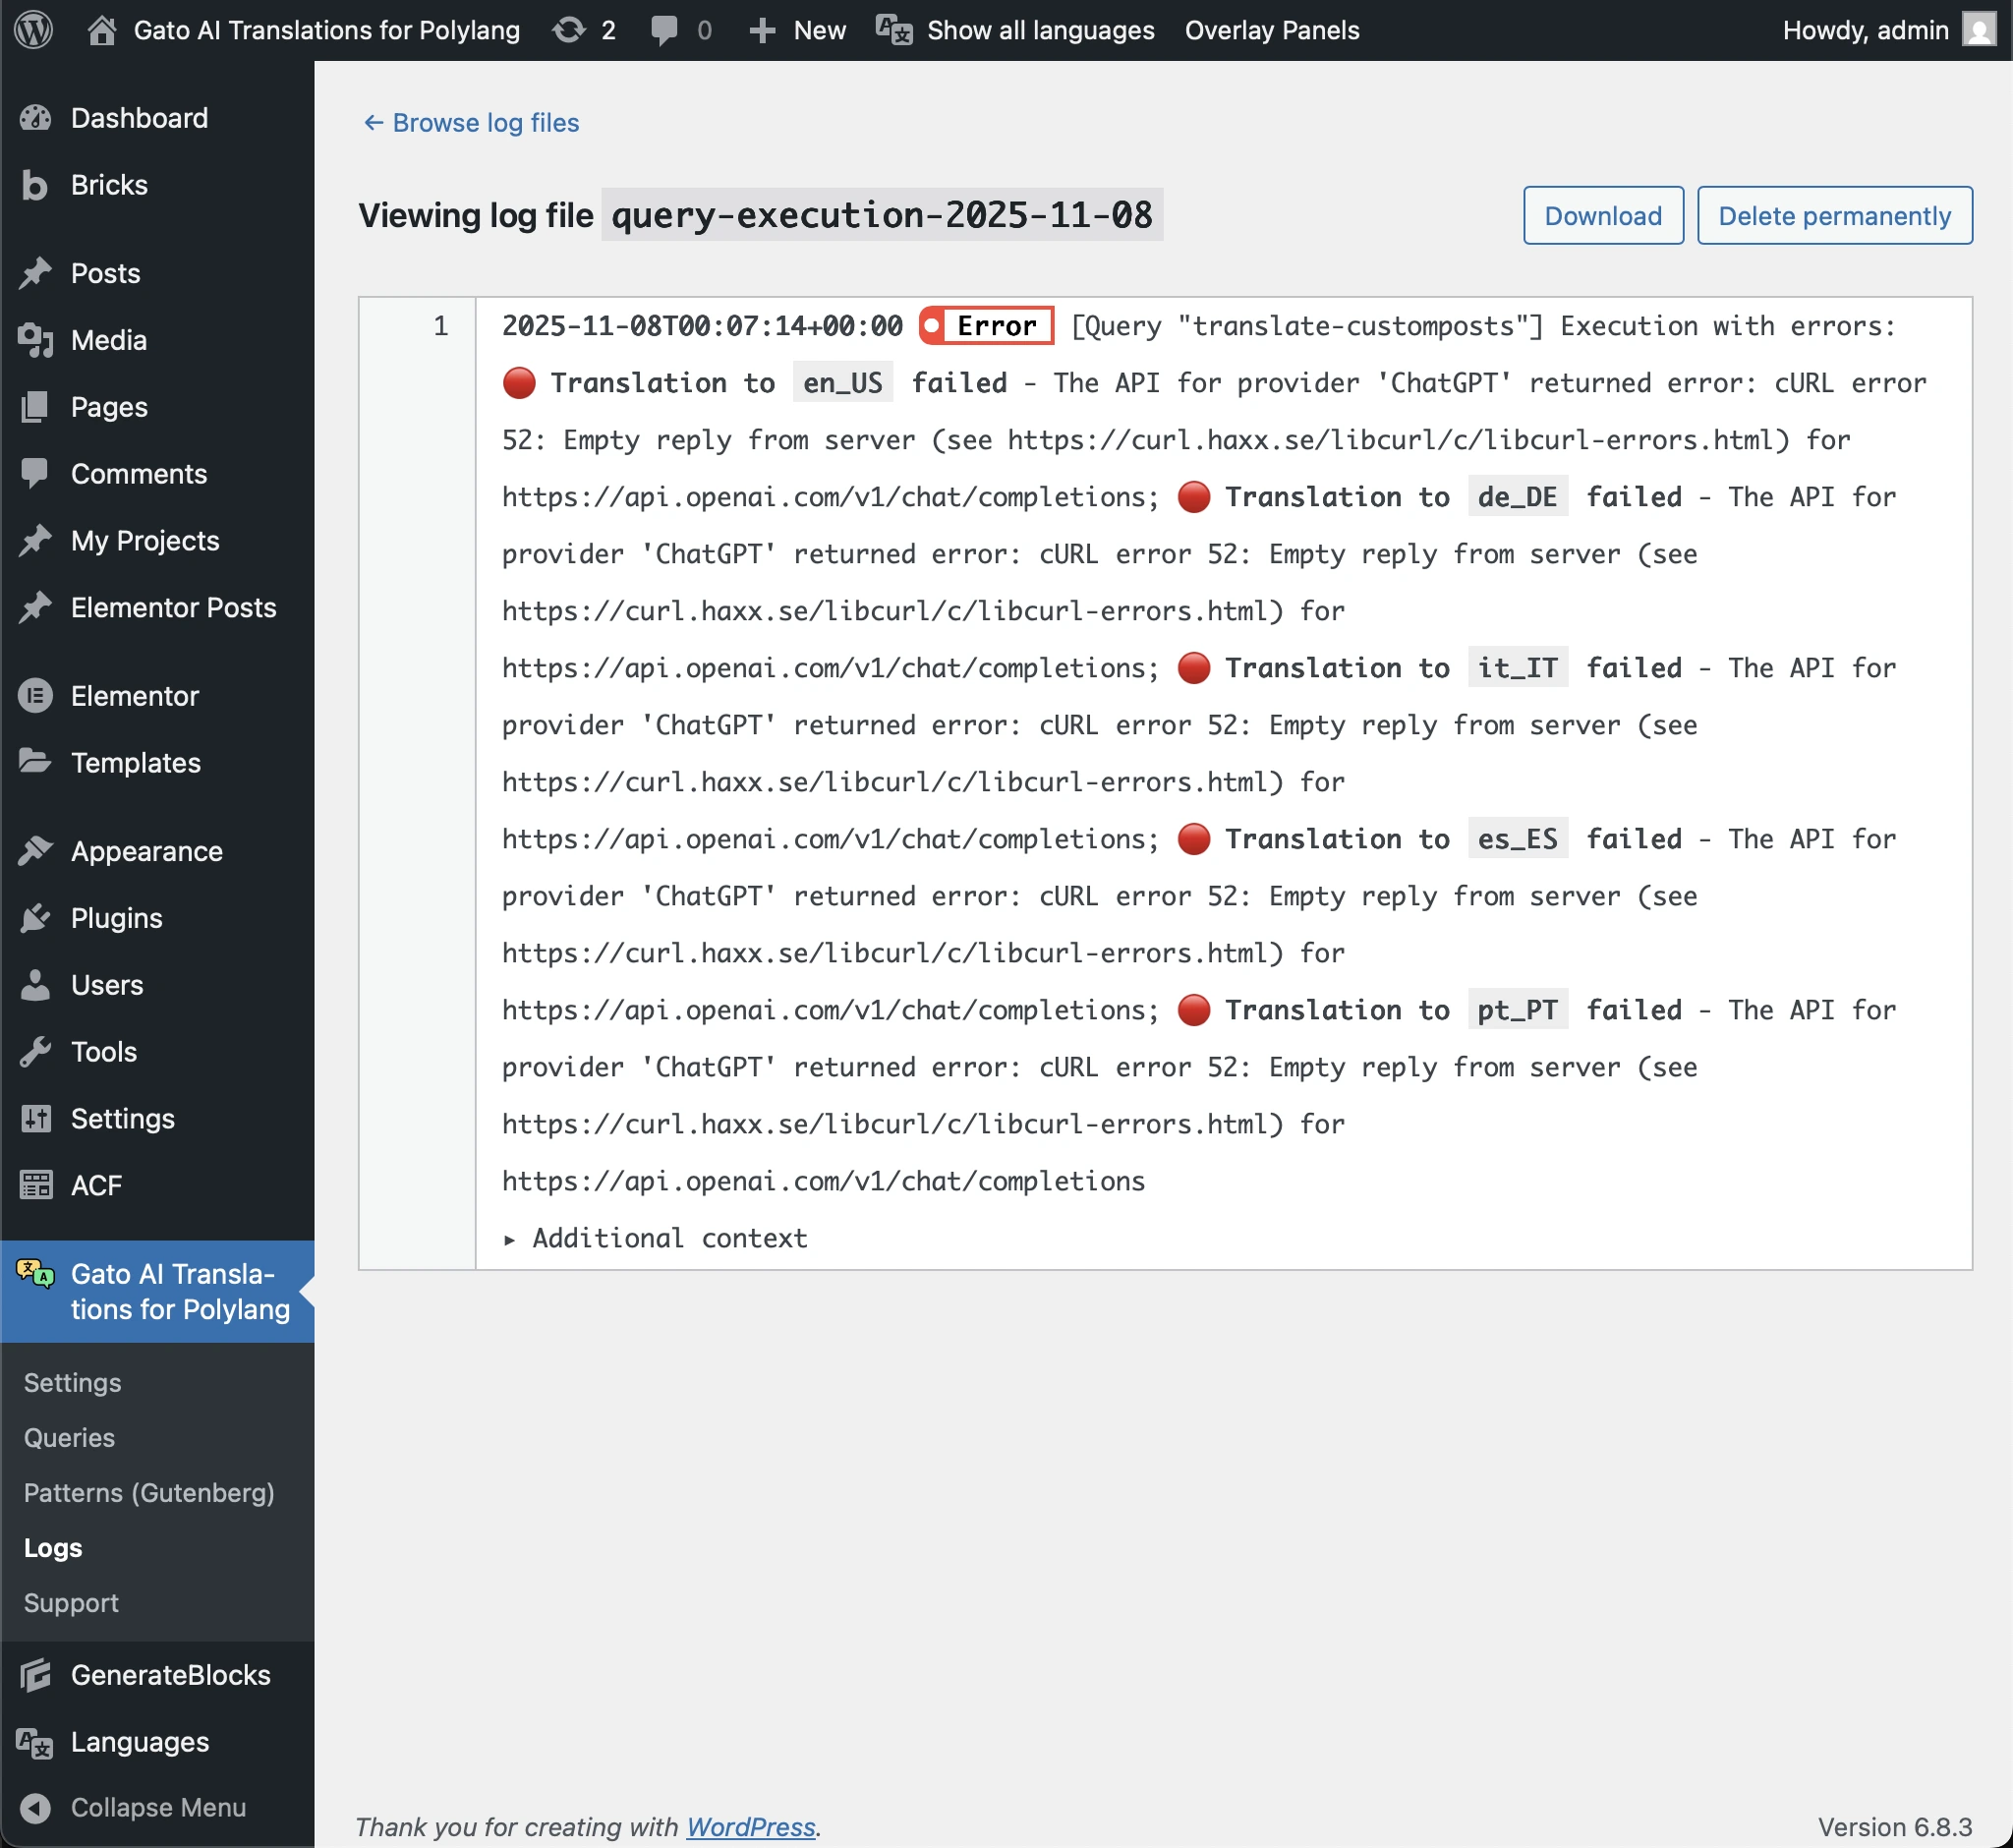
Task: Open the Show all languages switcher
Action: [x=1015, y=30]
